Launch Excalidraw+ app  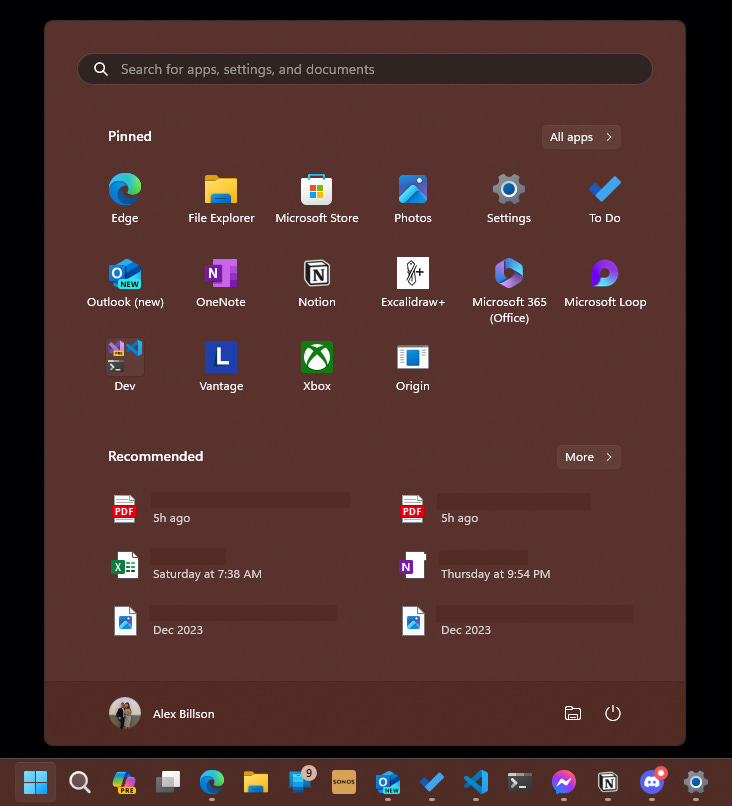(413, 283)
